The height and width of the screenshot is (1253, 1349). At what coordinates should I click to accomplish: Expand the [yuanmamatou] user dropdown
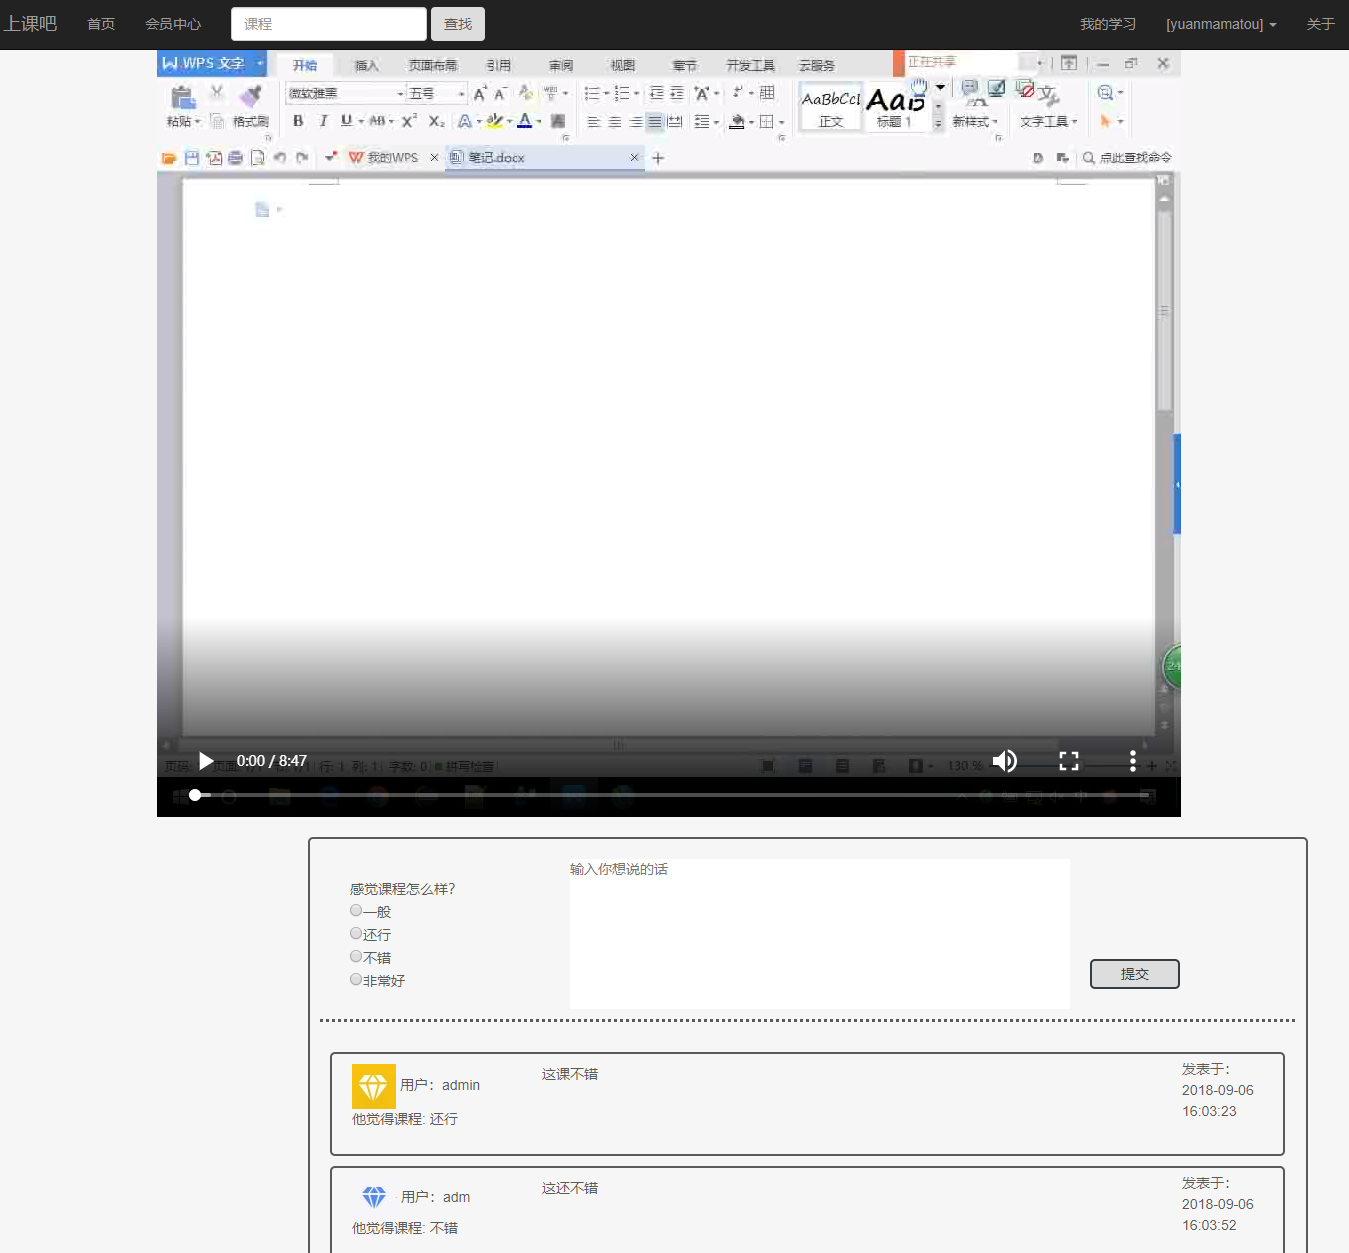[x=1220, y=24]
